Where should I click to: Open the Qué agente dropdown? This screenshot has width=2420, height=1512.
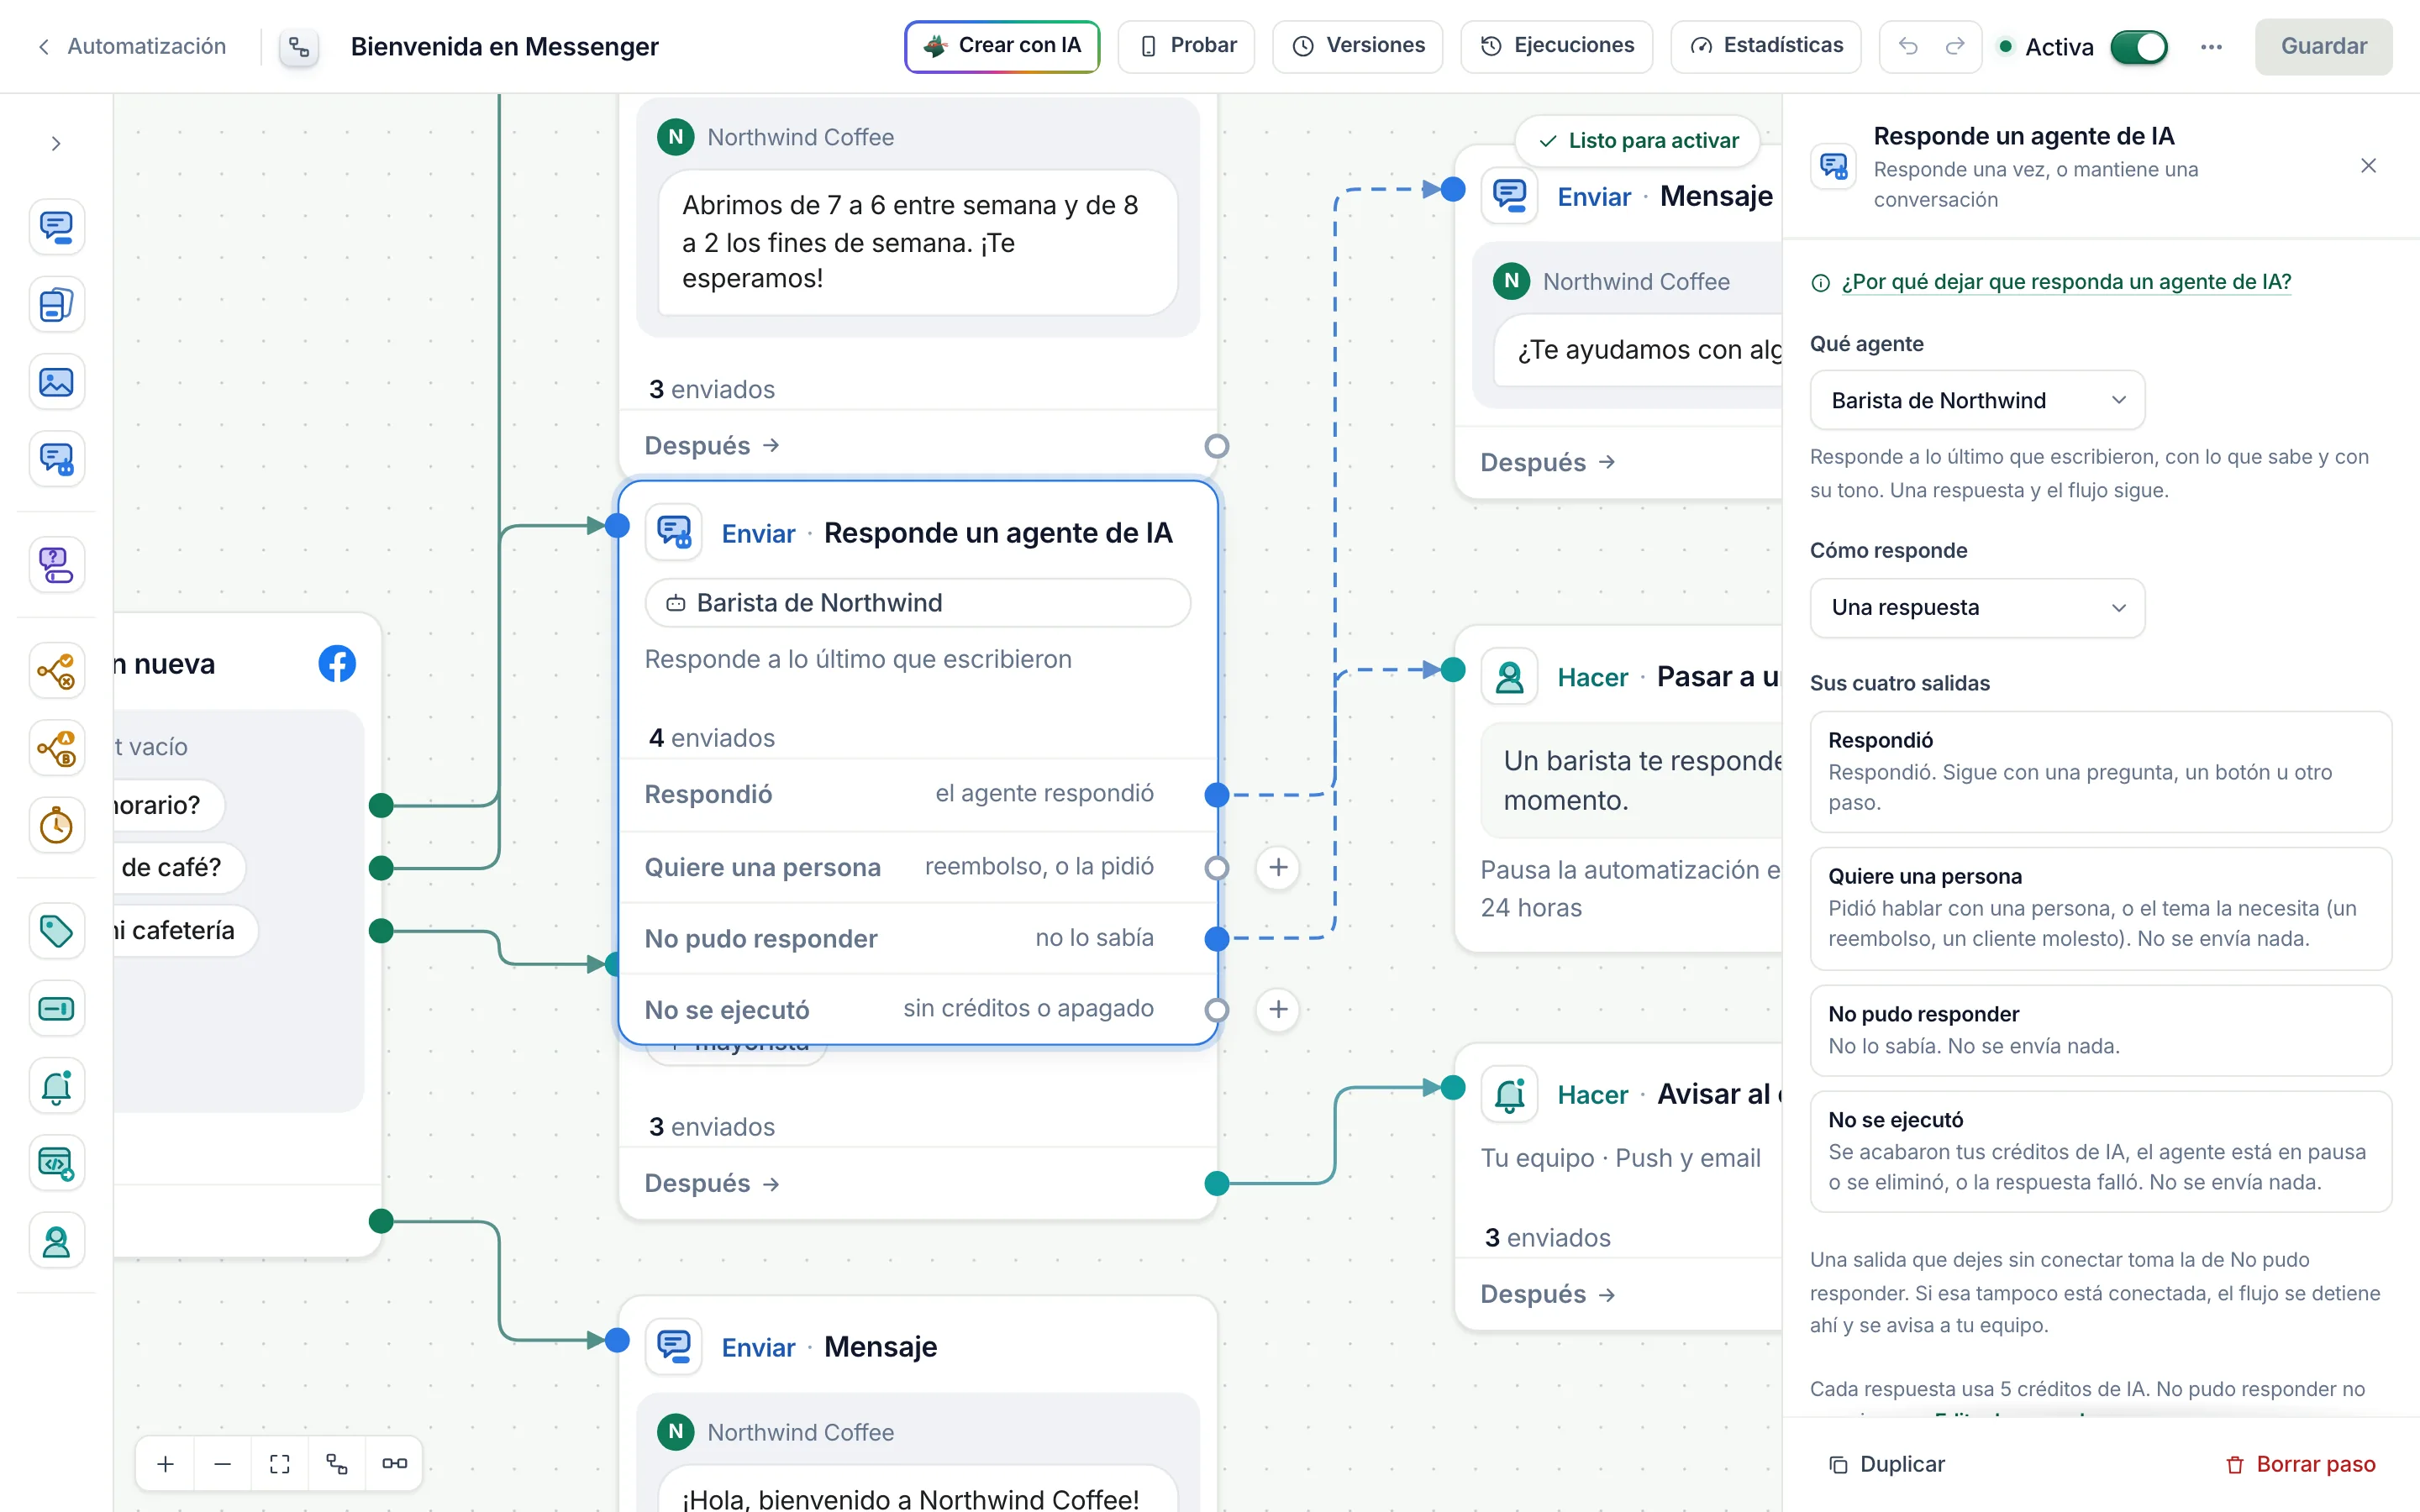1977,400
